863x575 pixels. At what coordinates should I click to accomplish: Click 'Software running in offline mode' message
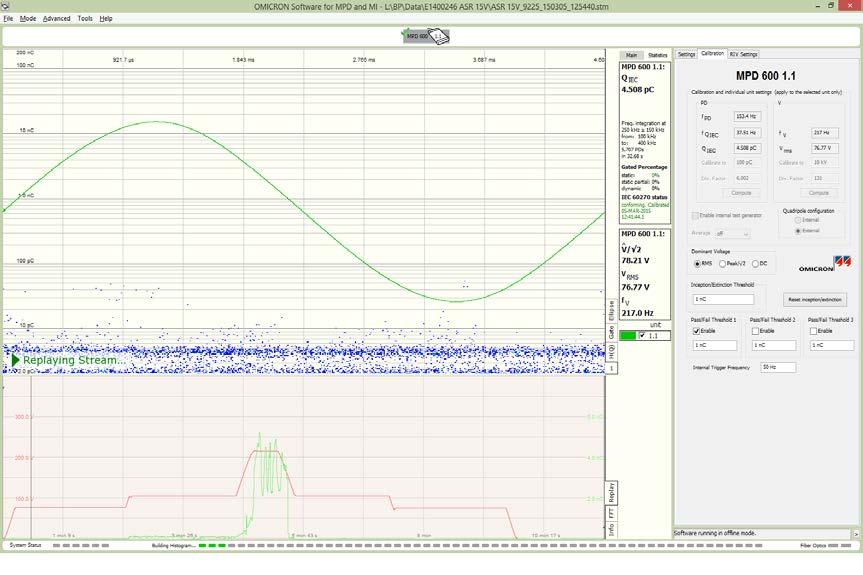tap(714, 533)
